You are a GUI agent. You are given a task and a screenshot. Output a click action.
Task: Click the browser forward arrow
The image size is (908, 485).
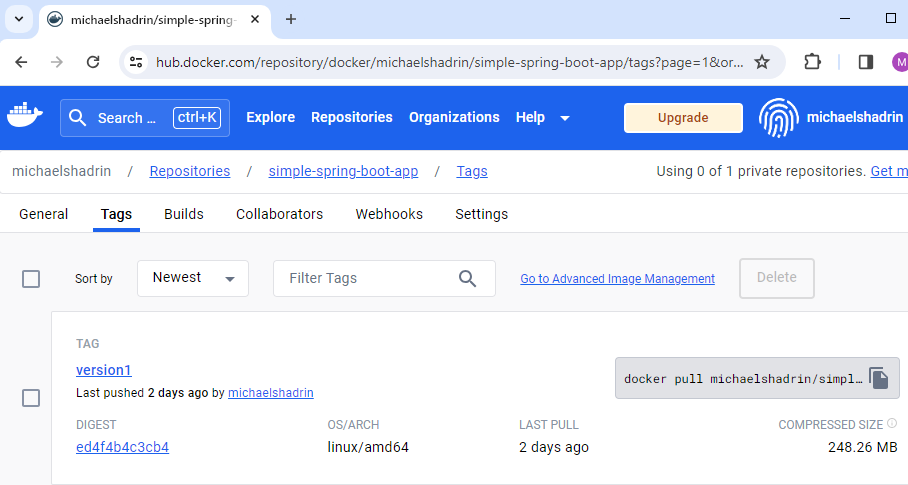click(57, 62)
